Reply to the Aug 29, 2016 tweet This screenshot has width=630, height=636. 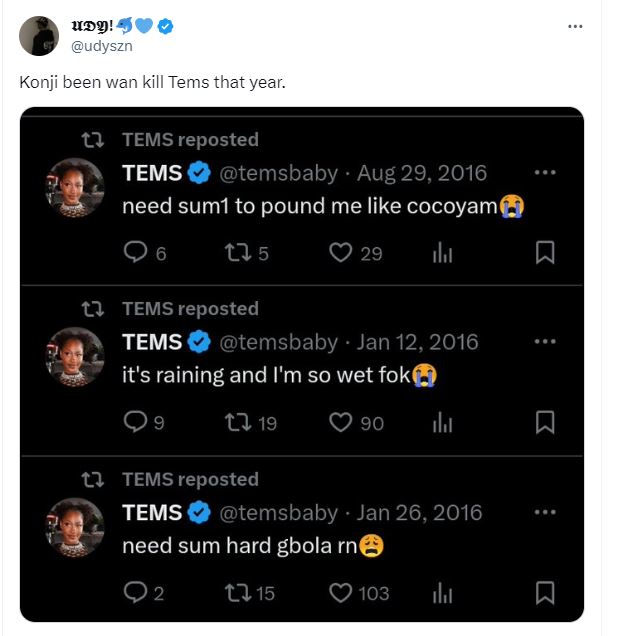pyautogui.click(x=135, y=253)
